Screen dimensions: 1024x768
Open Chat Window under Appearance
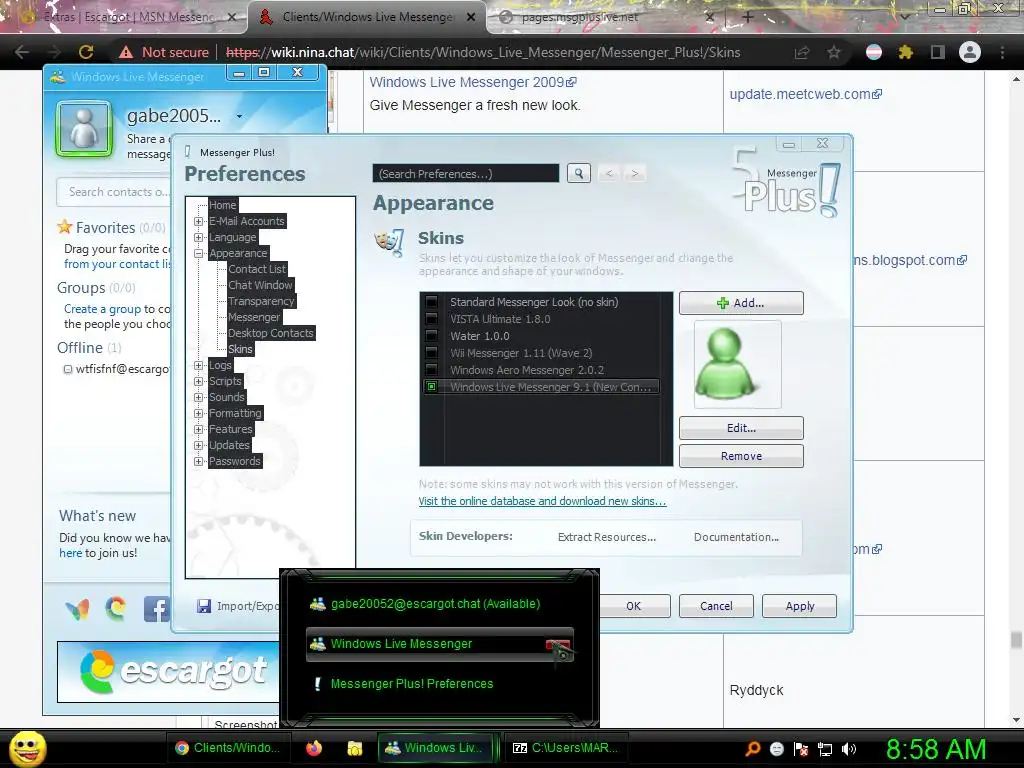(260, 285)
